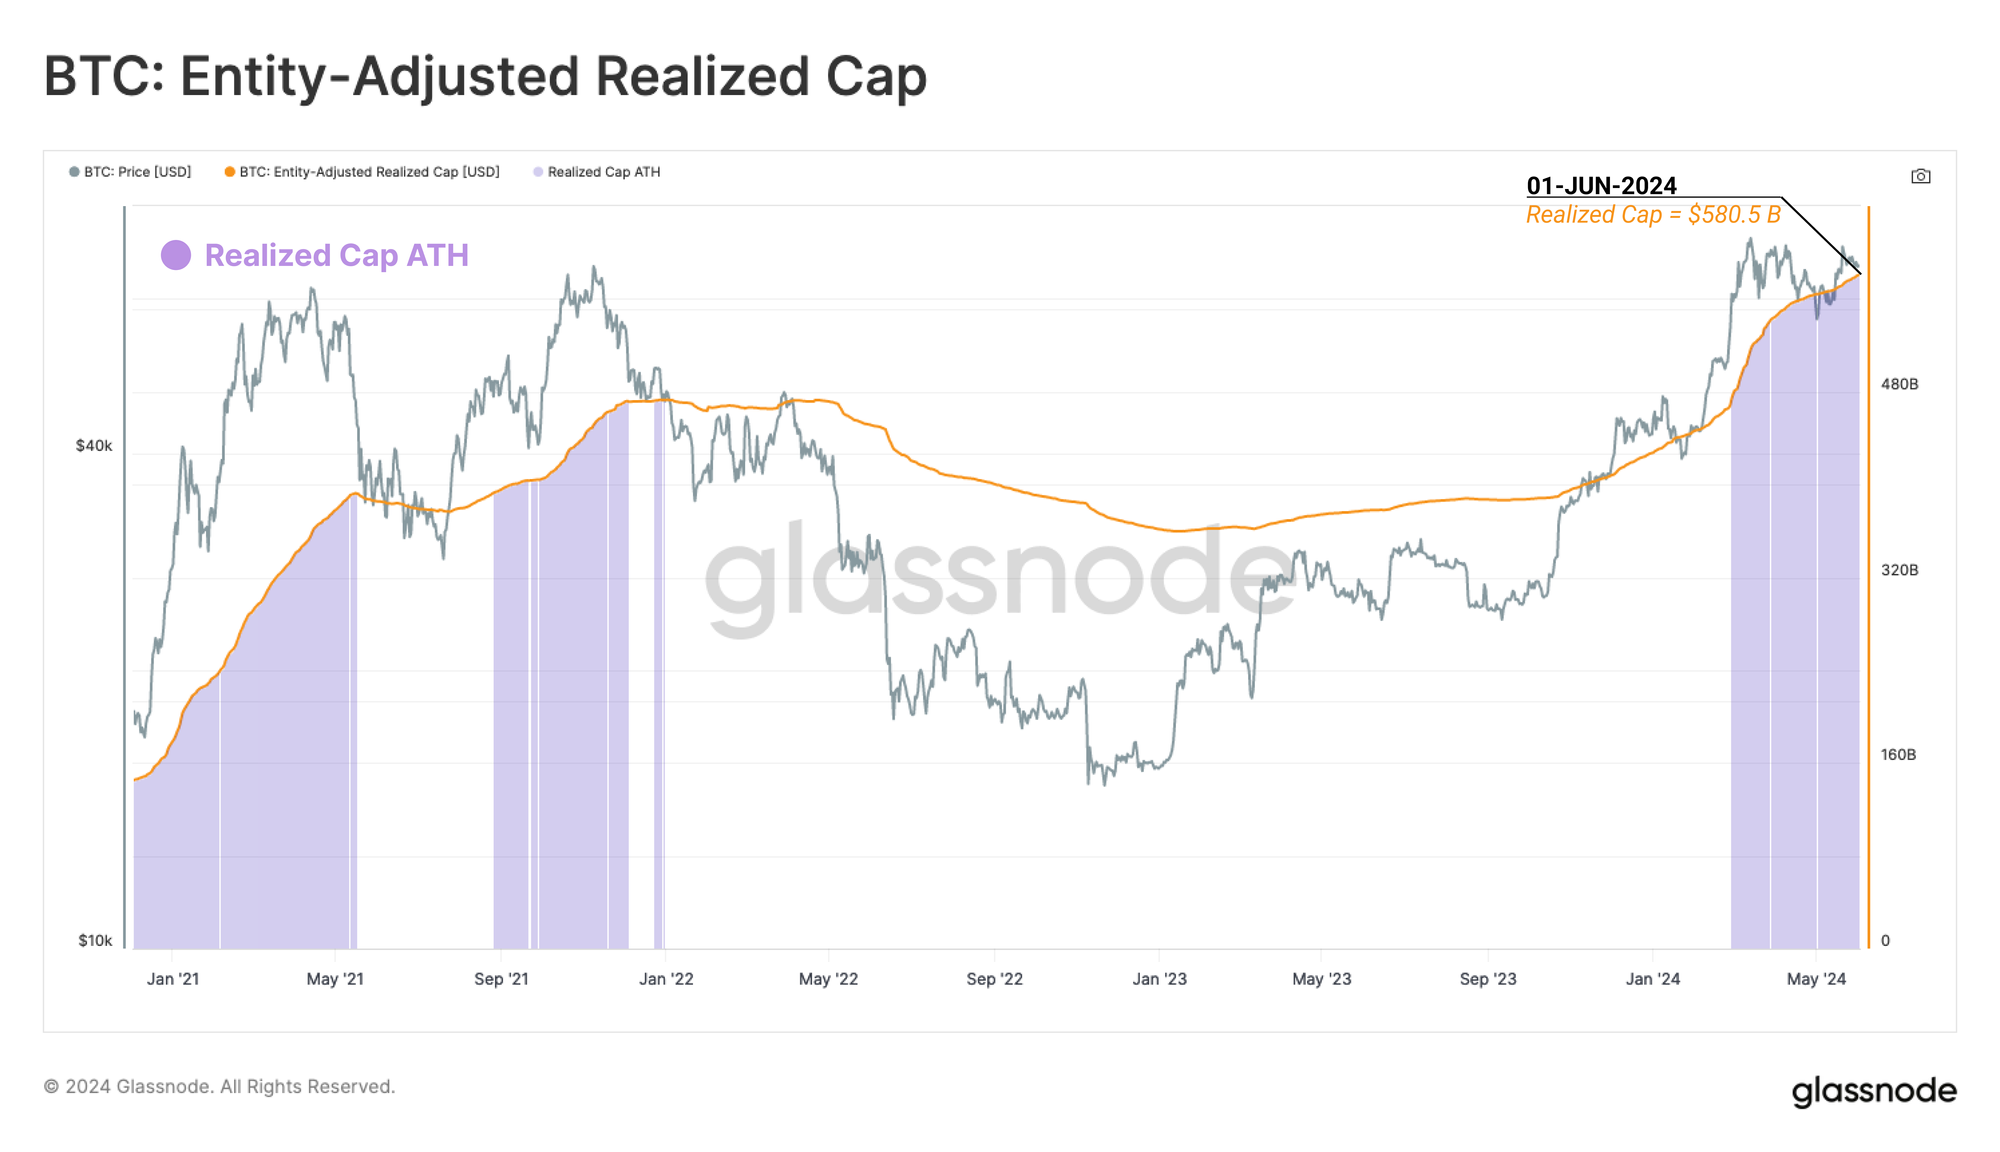This screenshot has width=2000, height=1152.
Task: Click the Realized Cap = $580.5 B annotation
Action: pyautogui.click(x=1653, y=215)
